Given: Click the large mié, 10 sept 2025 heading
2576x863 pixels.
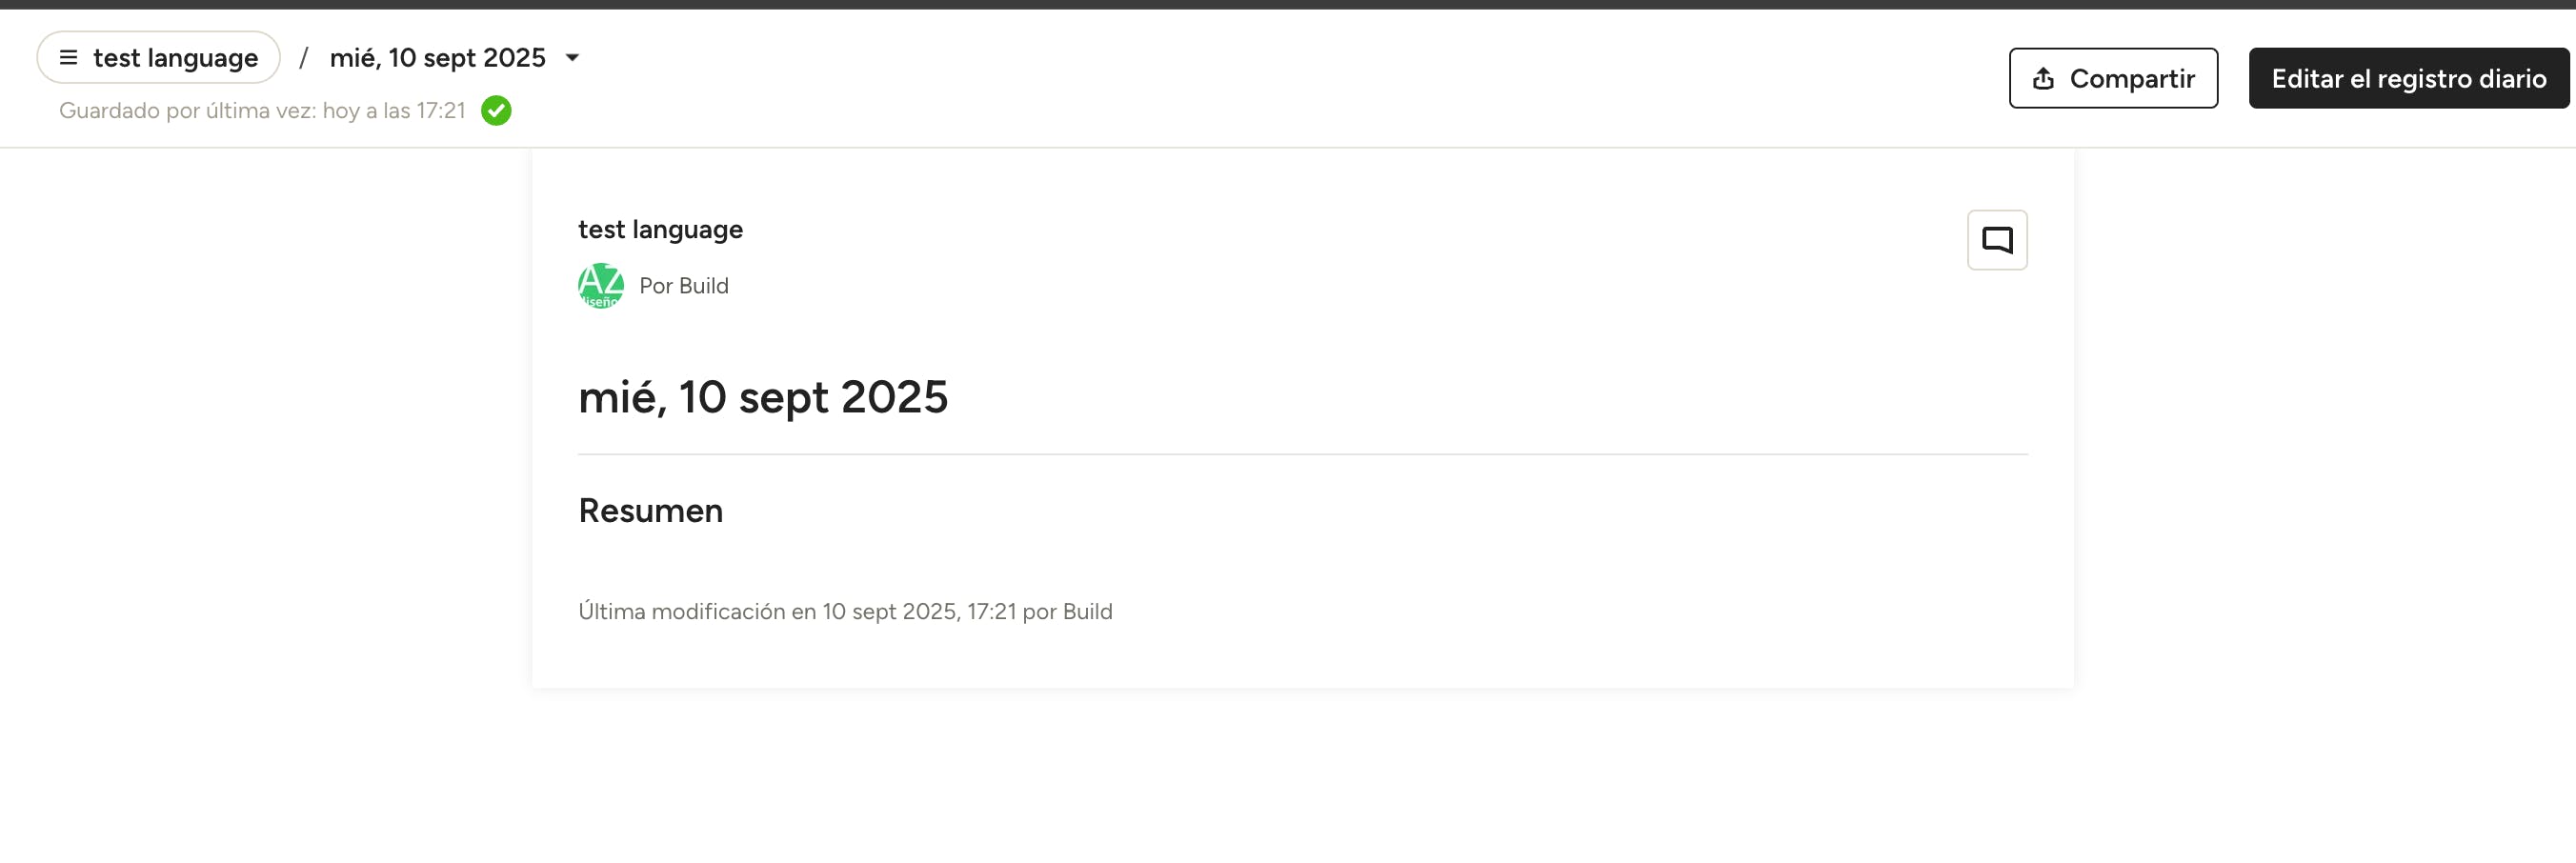Looking at the screenshot, I should point(762,397).
